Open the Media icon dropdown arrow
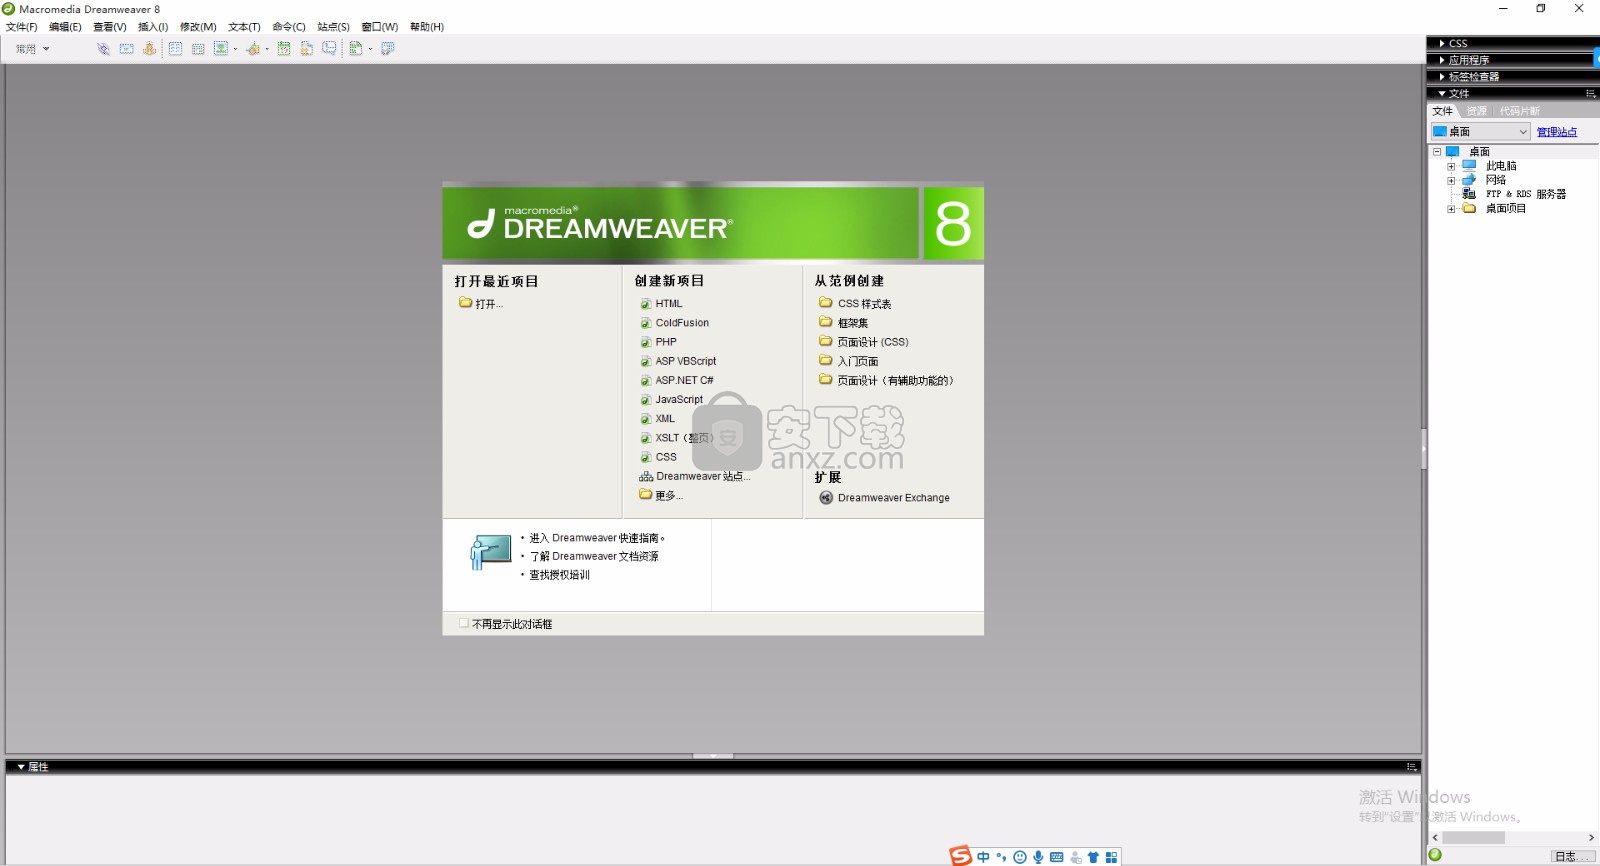This screenshot has width=1600, height=866. coord(267,49)
